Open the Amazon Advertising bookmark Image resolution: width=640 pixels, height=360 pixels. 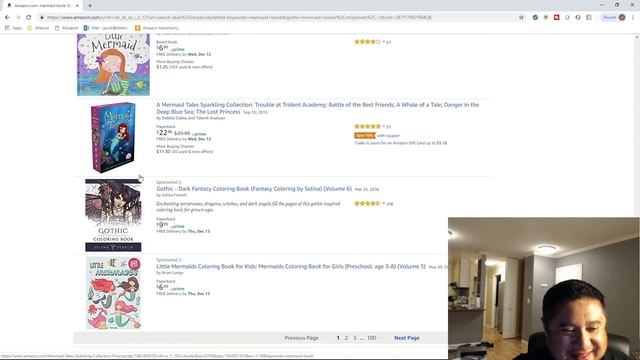tap(157, 28)
